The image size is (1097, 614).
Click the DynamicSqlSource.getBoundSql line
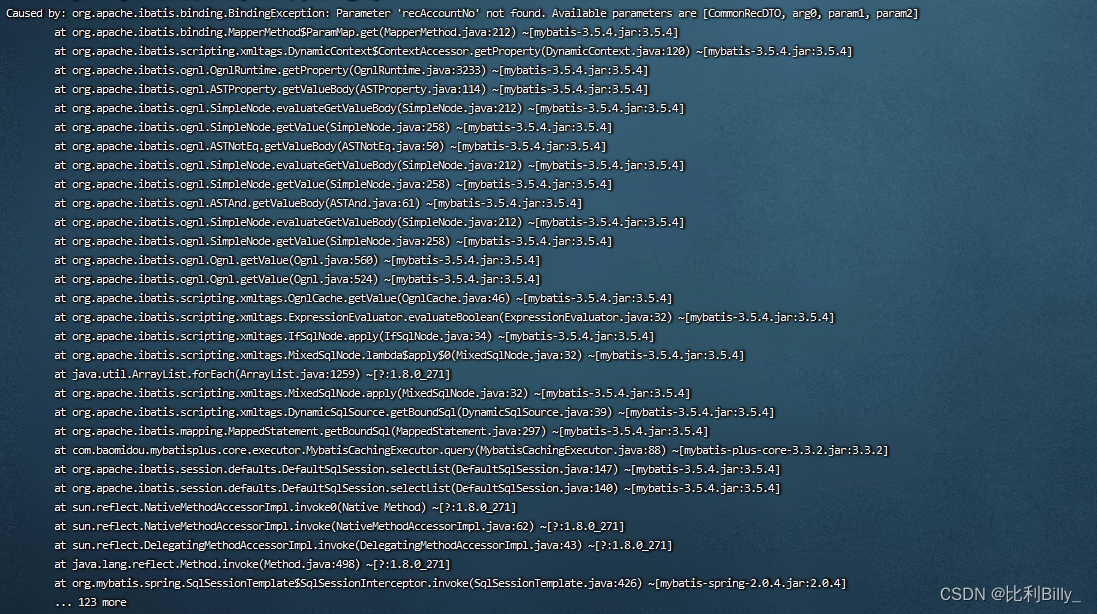click(x=414, y=412)
